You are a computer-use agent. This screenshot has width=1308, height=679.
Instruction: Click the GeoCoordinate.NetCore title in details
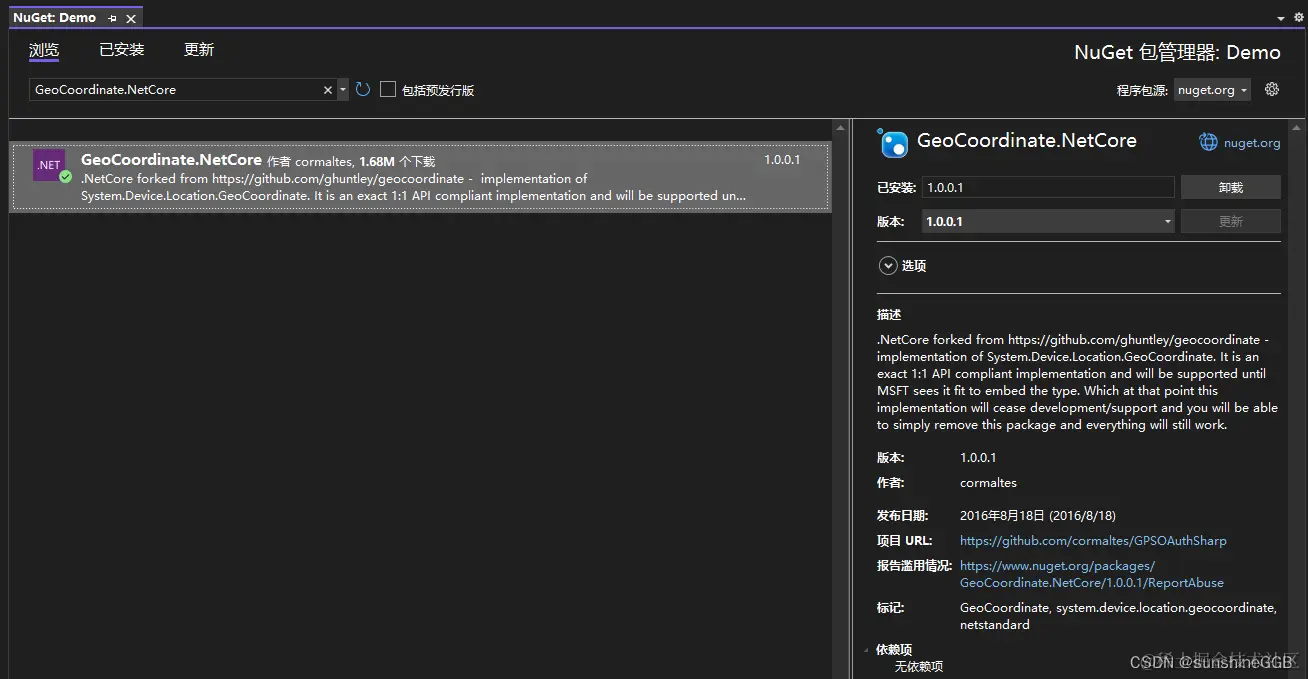pyautogui.click(x=1027, y=141)
